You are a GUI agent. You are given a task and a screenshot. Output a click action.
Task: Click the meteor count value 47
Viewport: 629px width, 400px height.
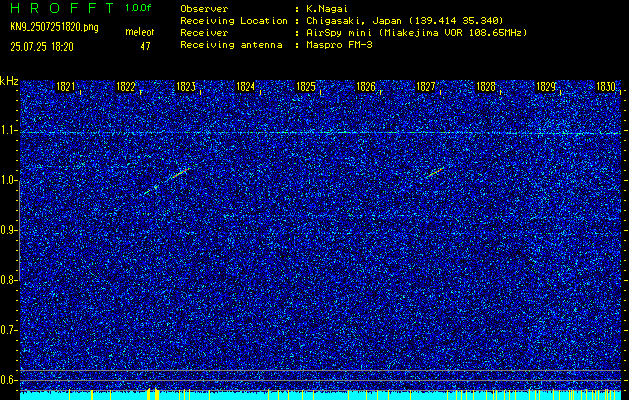145,47
